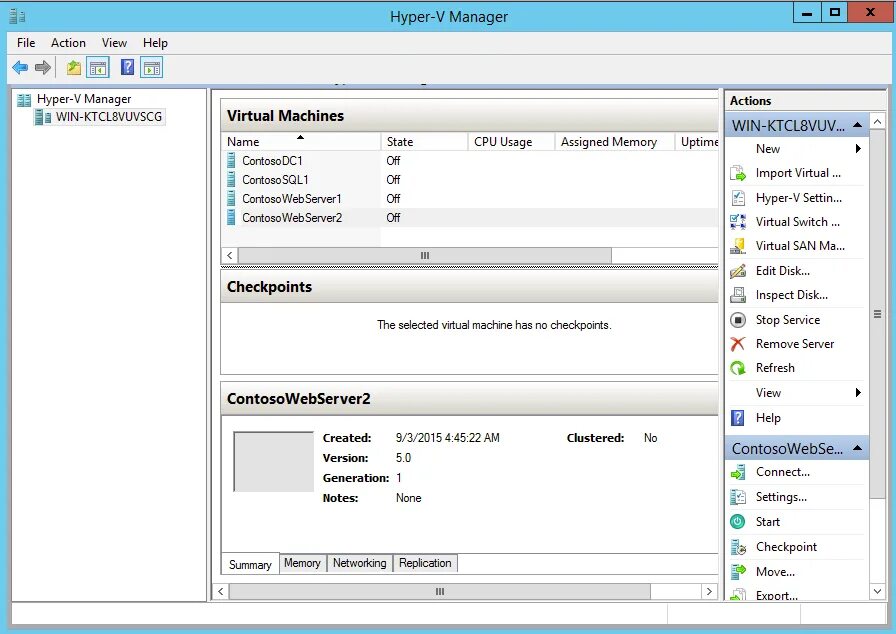This screenshot has width=896, height=634.
Task: Click the Import Virtual Machine icon
Action: click(738, 173)
